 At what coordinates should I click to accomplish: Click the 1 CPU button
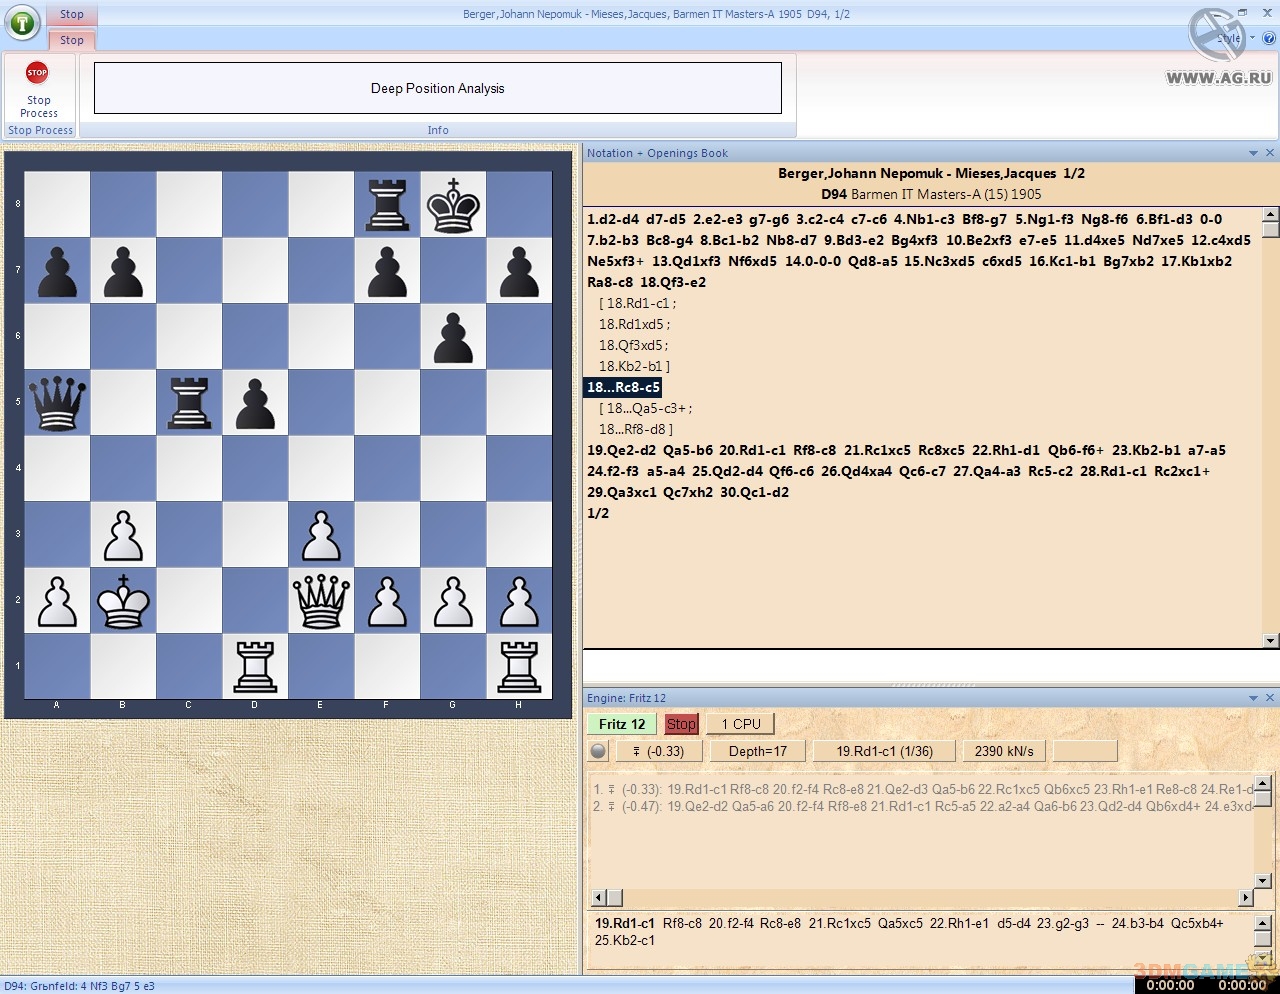pyautogui.click(x=740, y=724)
